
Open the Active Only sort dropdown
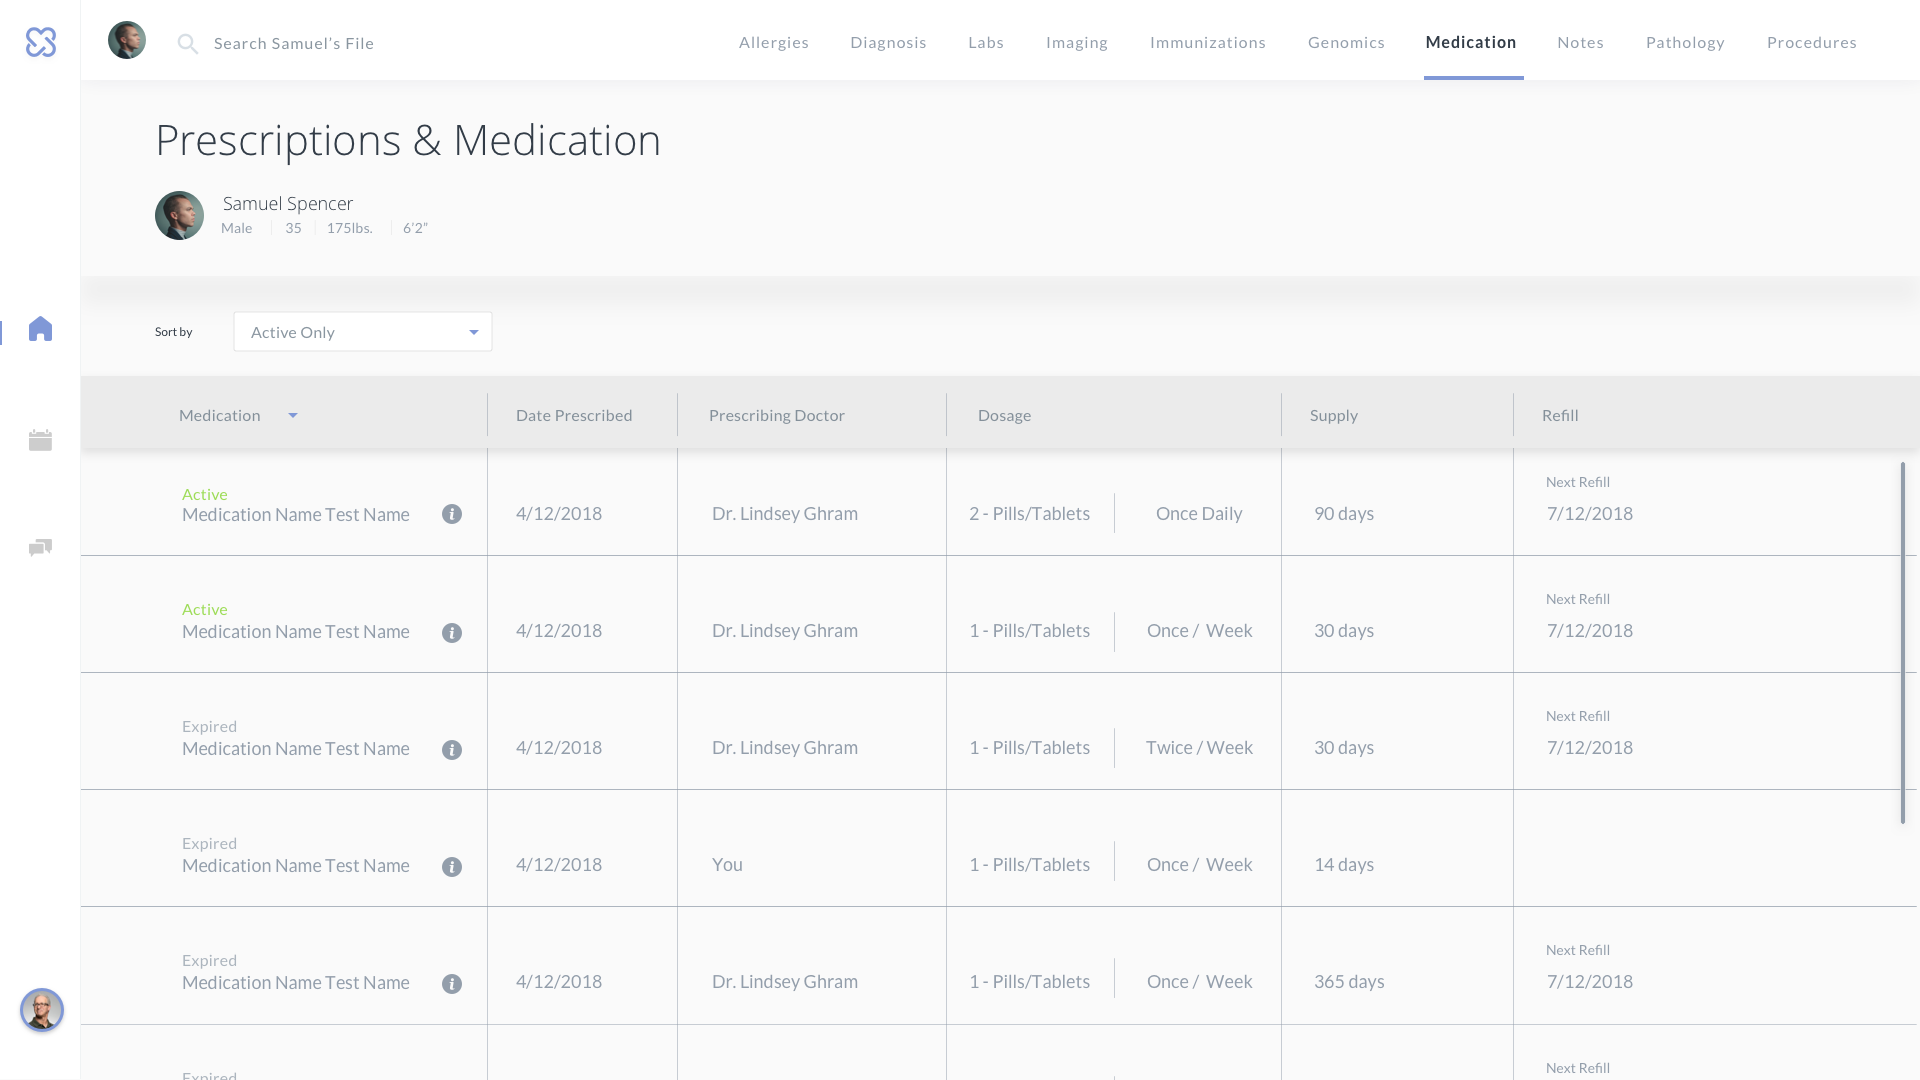[x=362, y=332]
